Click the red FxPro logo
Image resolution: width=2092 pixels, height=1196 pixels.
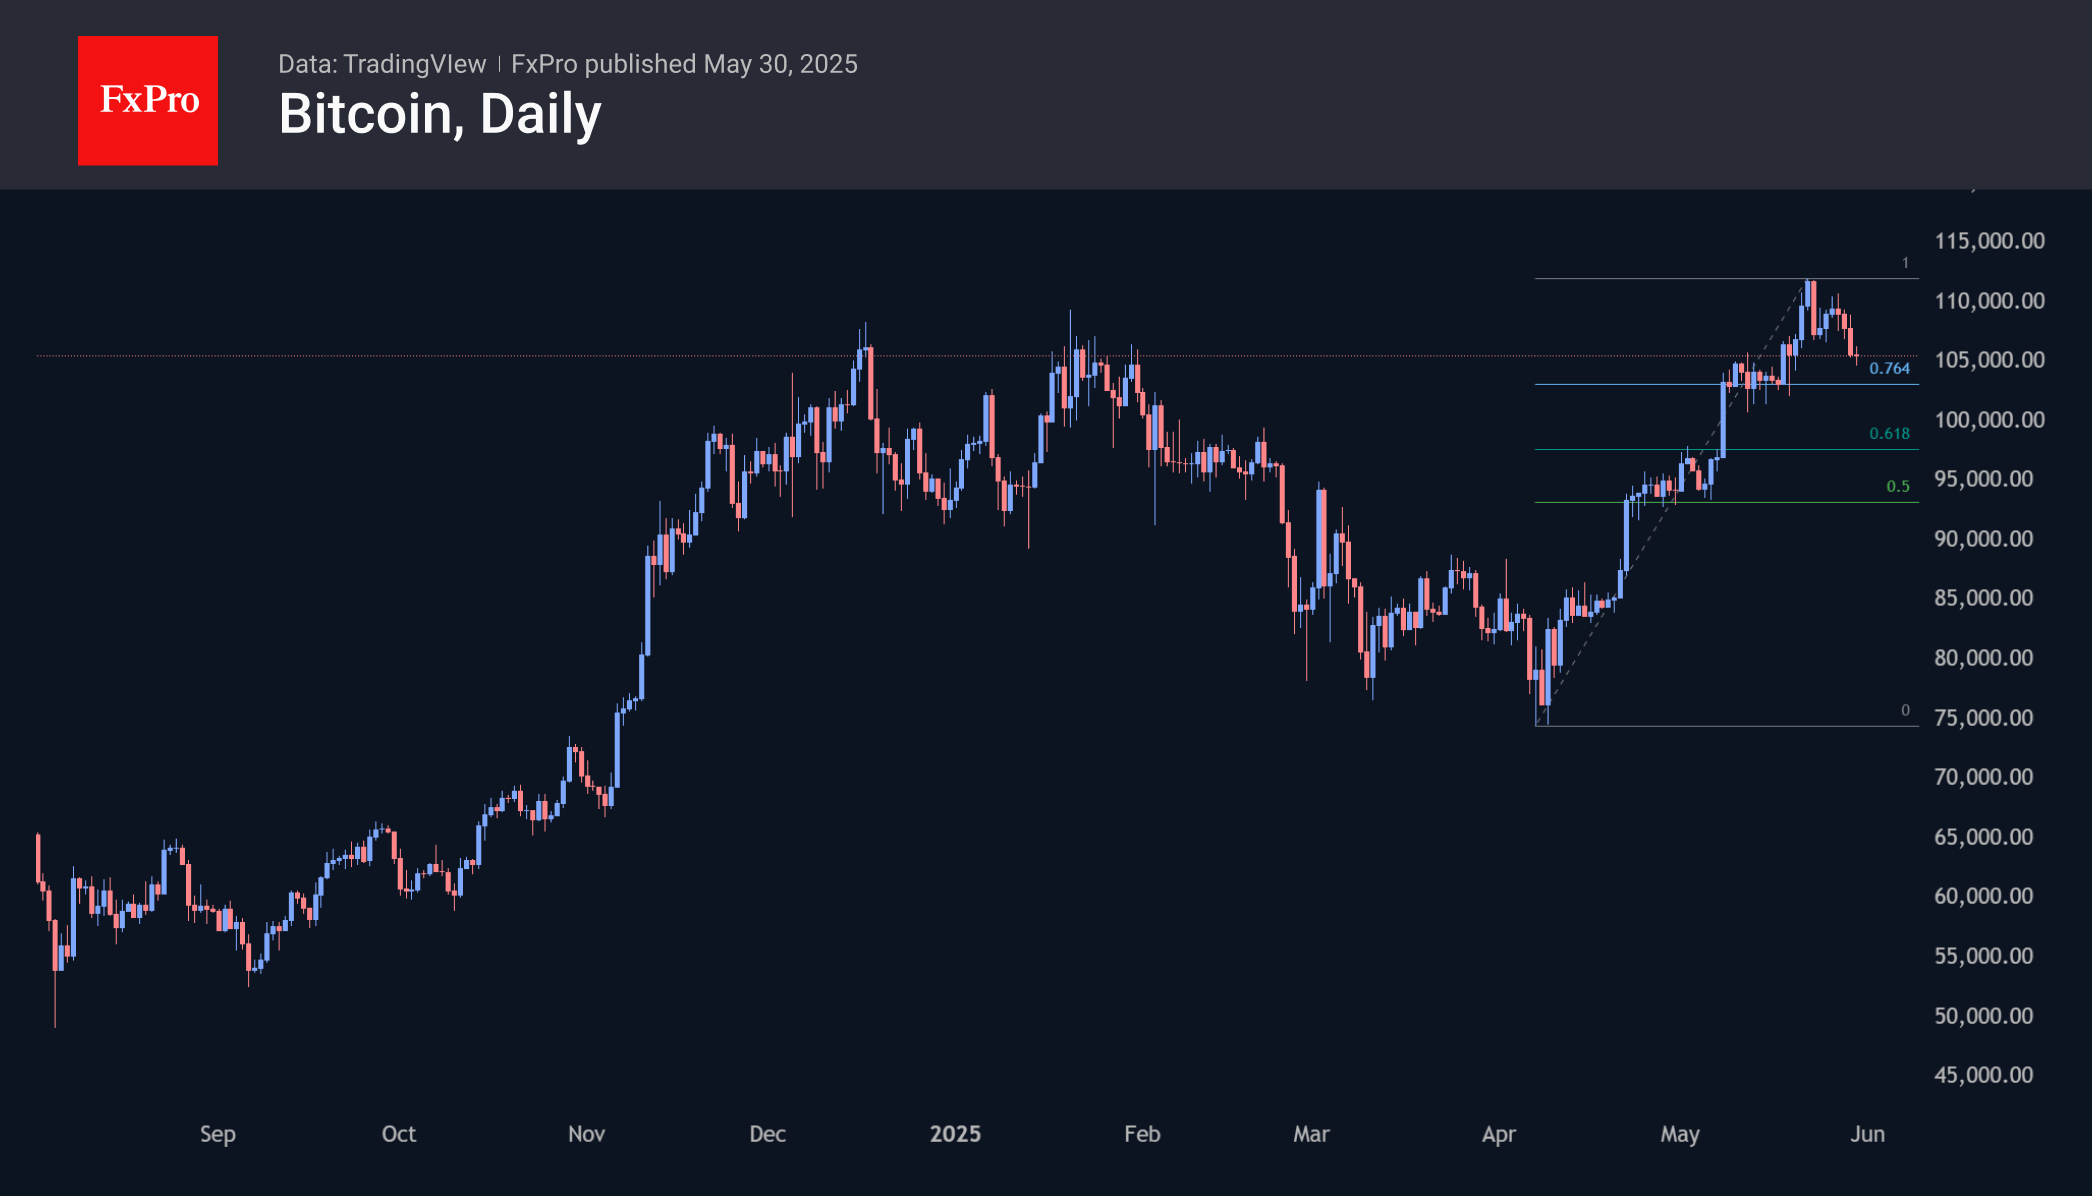[x=148, y=100]
